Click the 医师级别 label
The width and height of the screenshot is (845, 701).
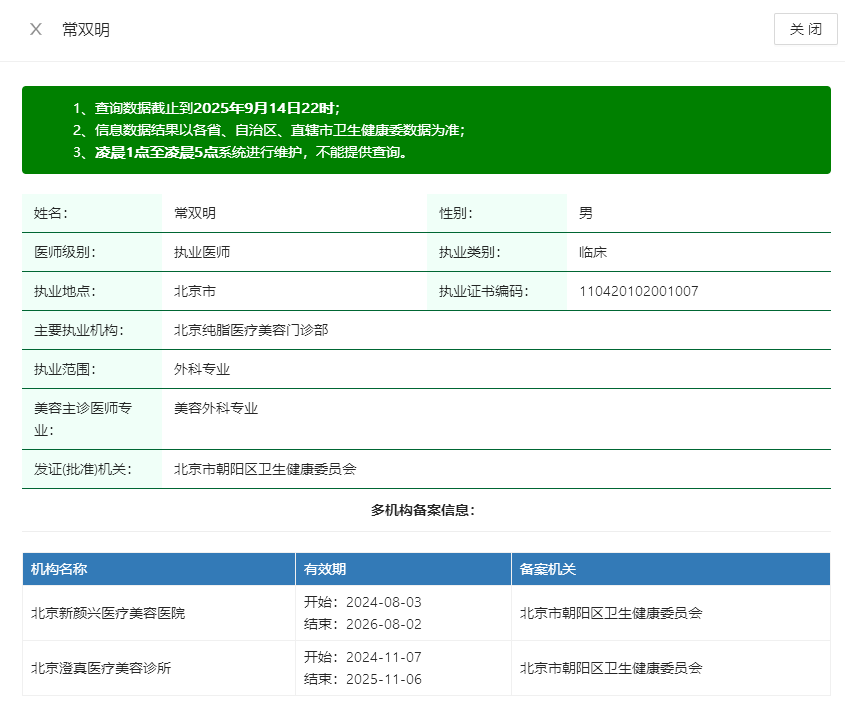click(x=65, y=252)
